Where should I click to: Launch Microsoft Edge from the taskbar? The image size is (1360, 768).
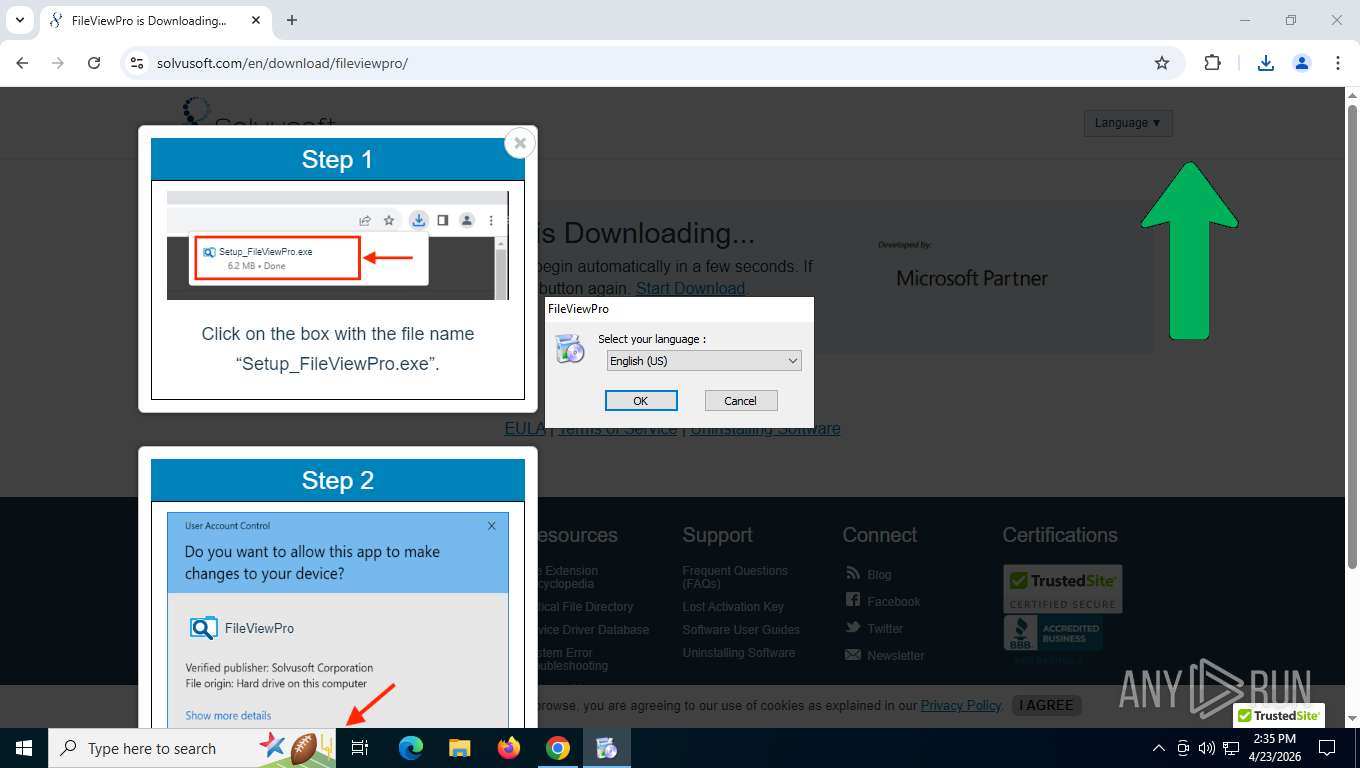pyautogui.click(x=411, y=748)
